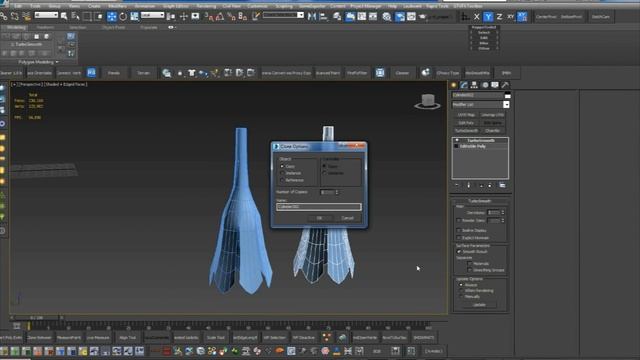Open the Display command panel tab

click(x=495, y=85)
